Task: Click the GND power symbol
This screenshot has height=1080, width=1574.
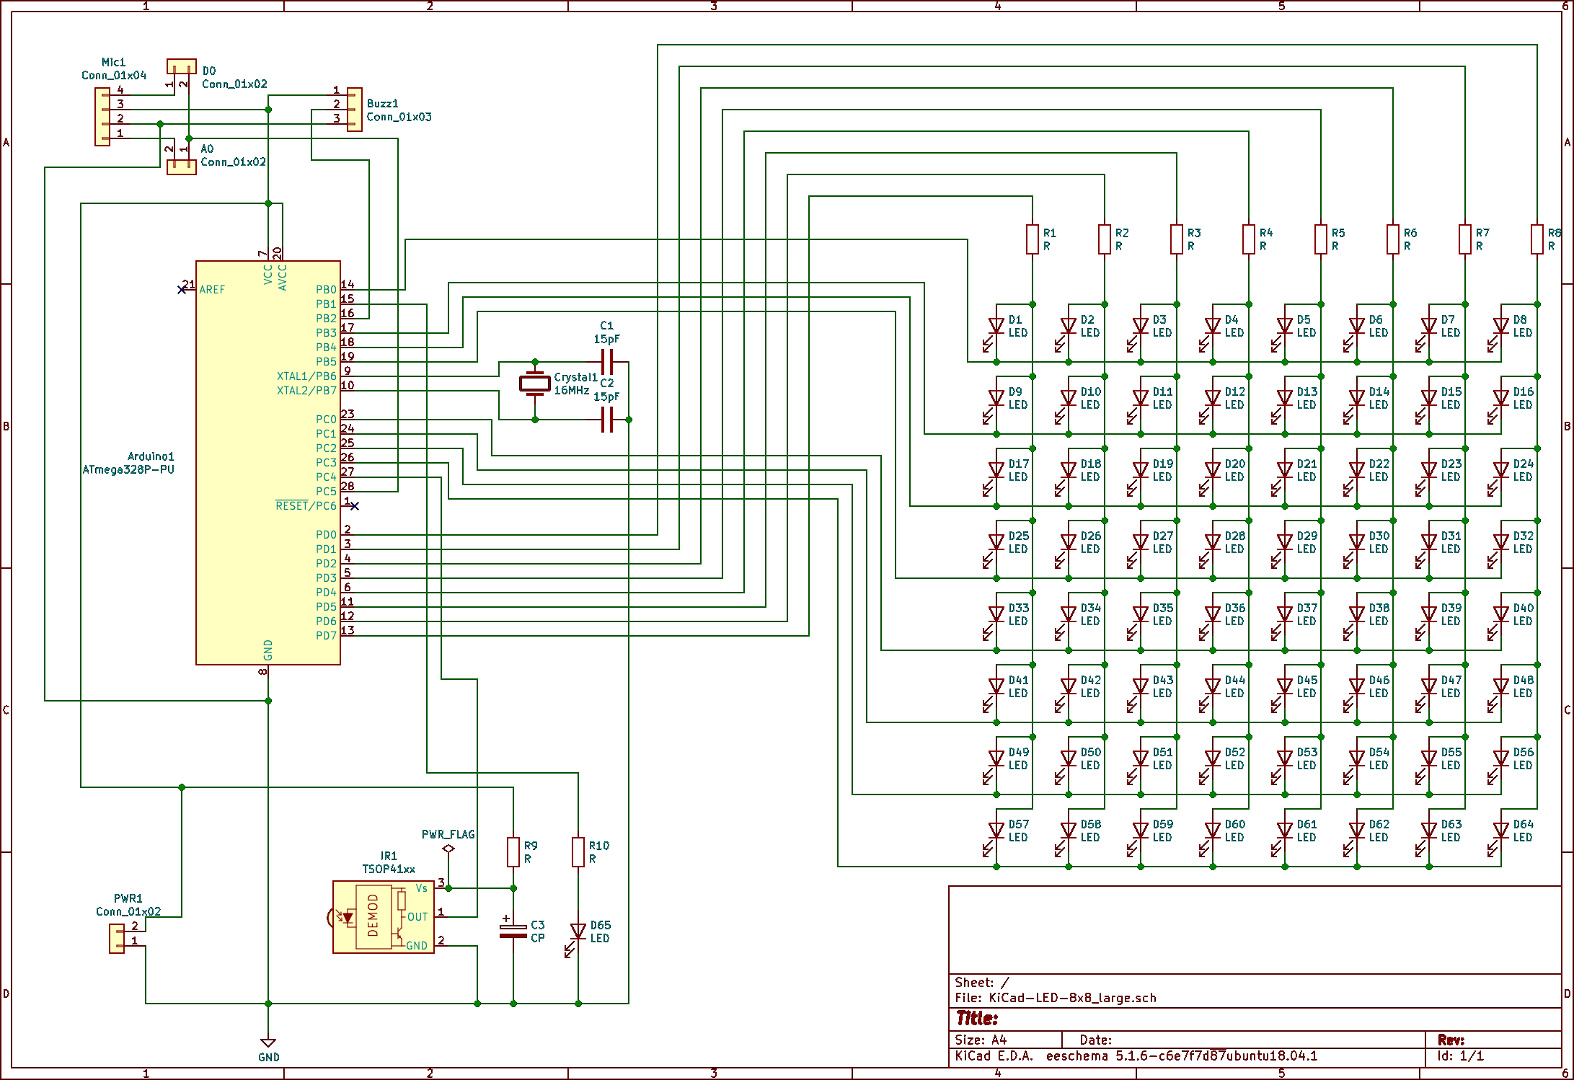Action: (268, 1044)
